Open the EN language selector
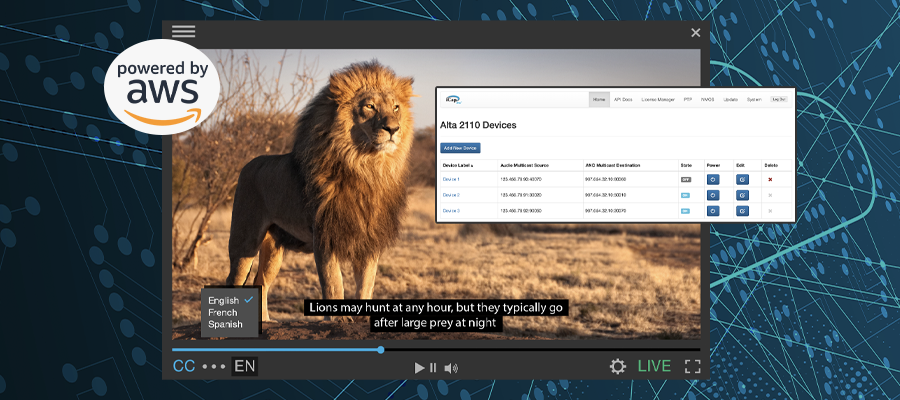Screen dimensions: 900x400 [244, 366]
